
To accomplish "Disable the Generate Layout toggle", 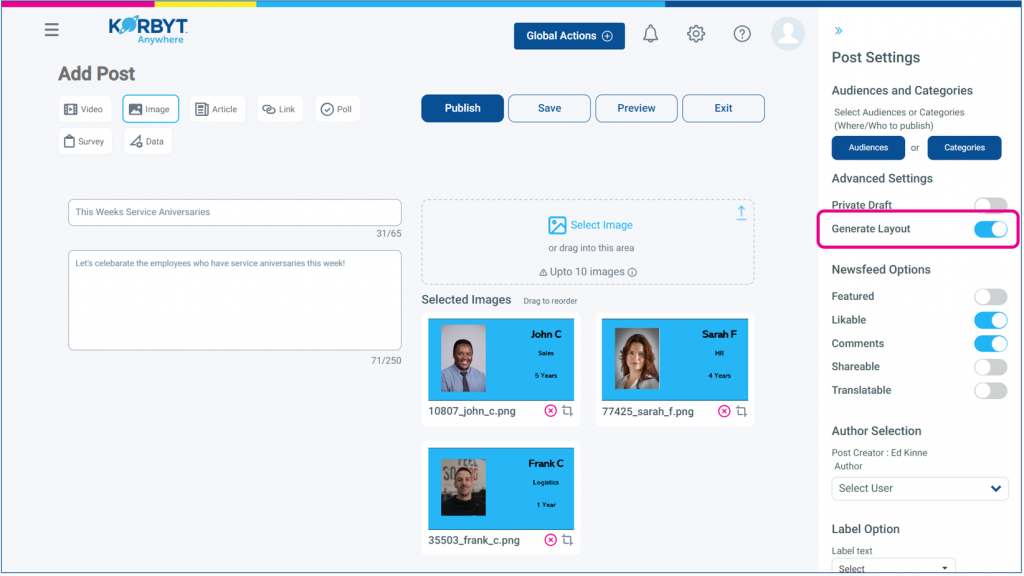I will 990,229.
